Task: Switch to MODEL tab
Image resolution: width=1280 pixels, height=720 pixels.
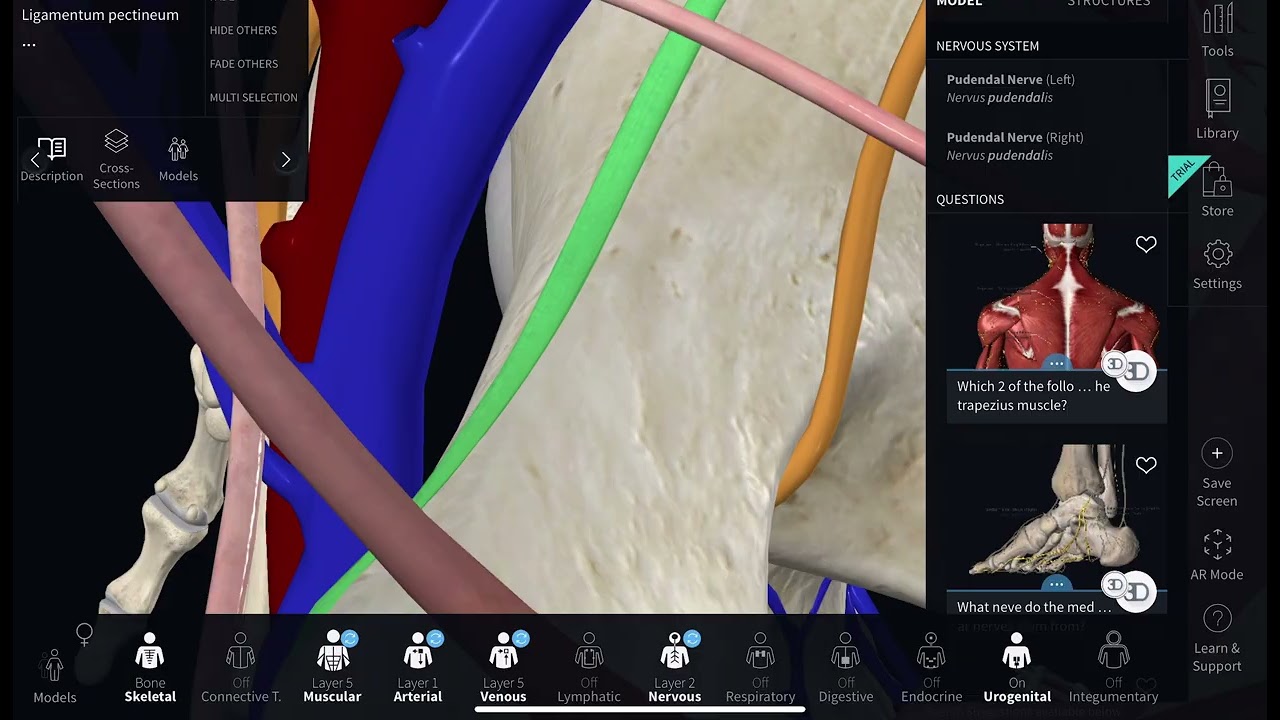Action: pos(959,4)
